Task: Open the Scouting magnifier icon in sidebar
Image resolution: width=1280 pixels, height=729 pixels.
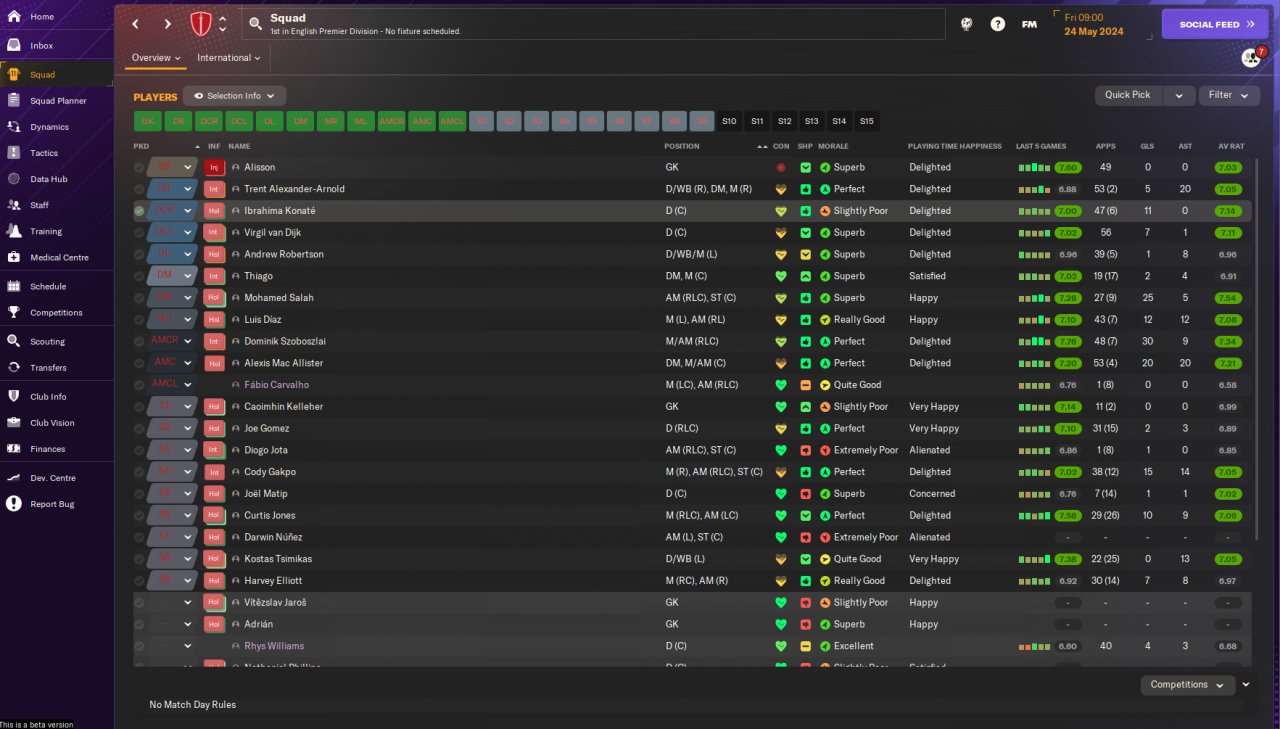Action: [x=14, y=341]
